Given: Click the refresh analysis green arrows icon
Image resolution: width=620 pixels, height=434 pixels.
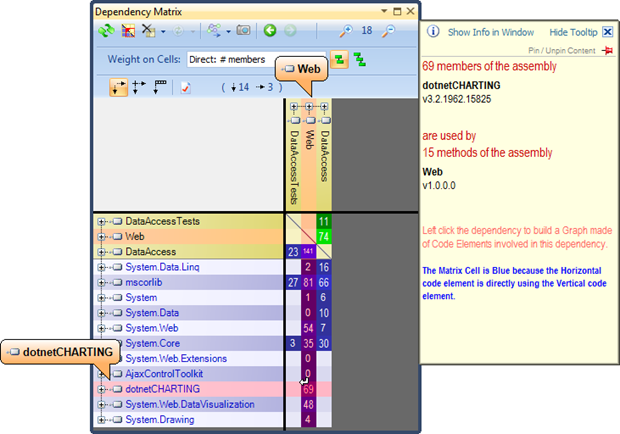Looking at the screenshot, I should (106, 31).
